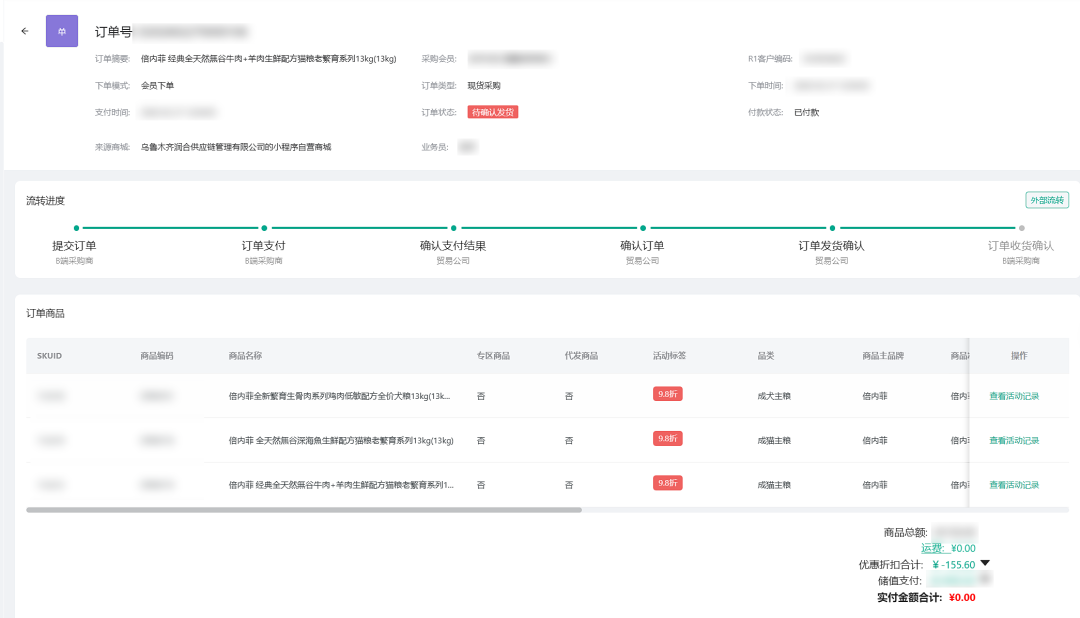
Task: Click 9.8折 tag in third product row
Action: pyautogui.click(x=667, y=483)
